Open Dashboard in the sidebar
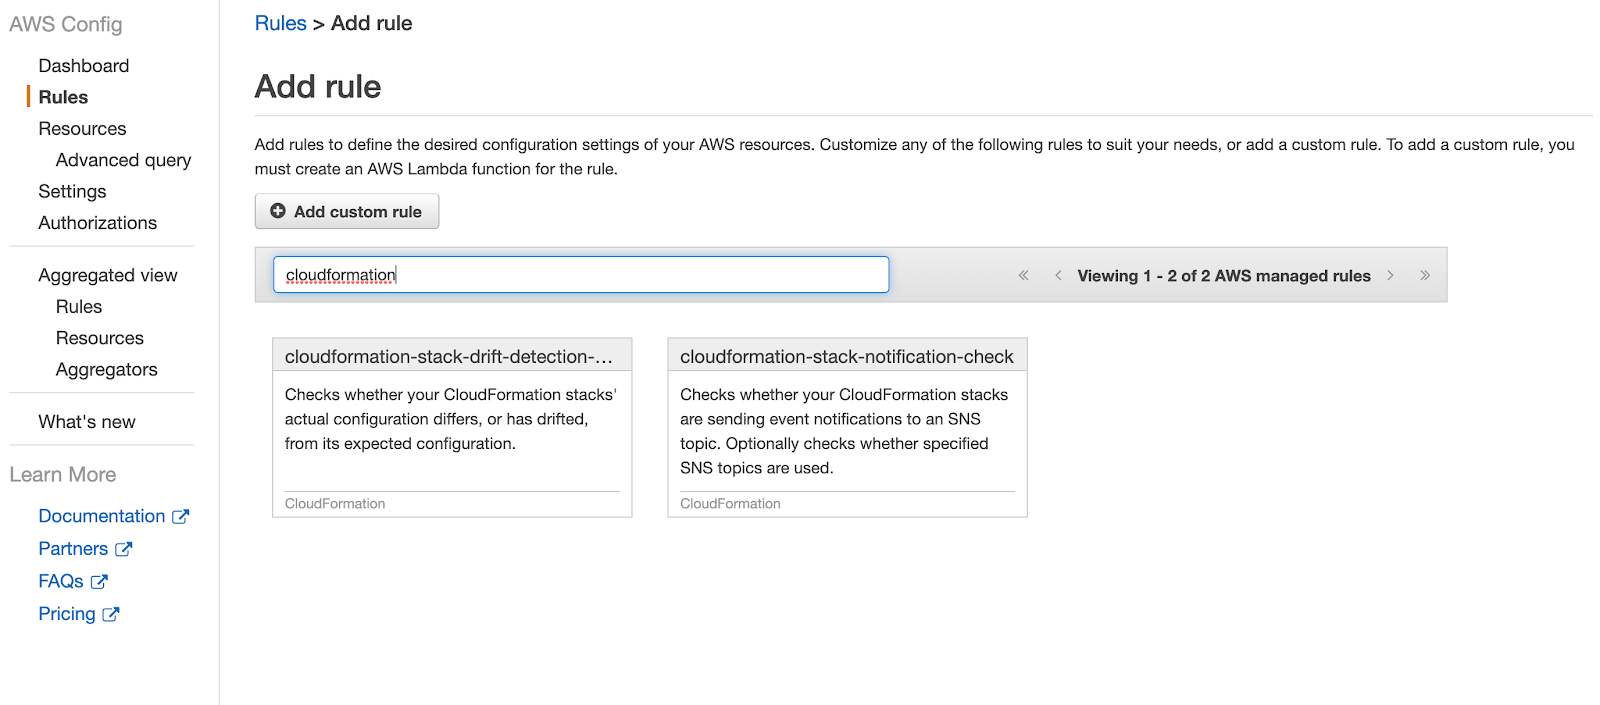 coord(84,66)
